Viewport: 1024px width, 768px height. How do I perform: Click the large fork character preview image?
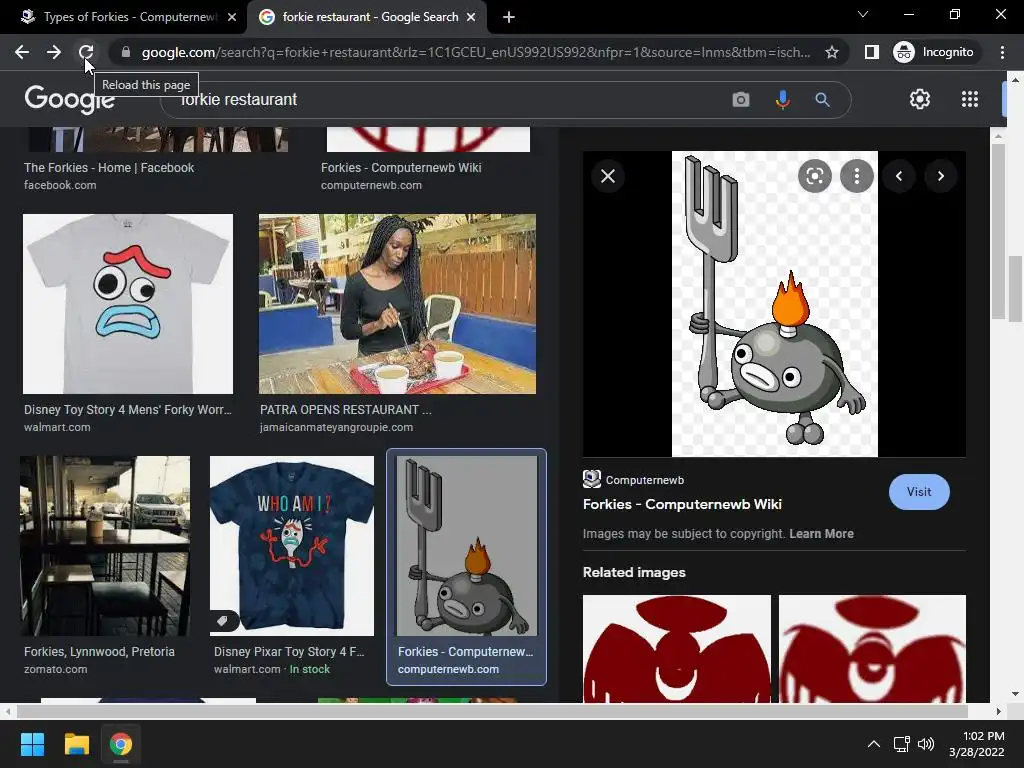(x=775, y=304)
